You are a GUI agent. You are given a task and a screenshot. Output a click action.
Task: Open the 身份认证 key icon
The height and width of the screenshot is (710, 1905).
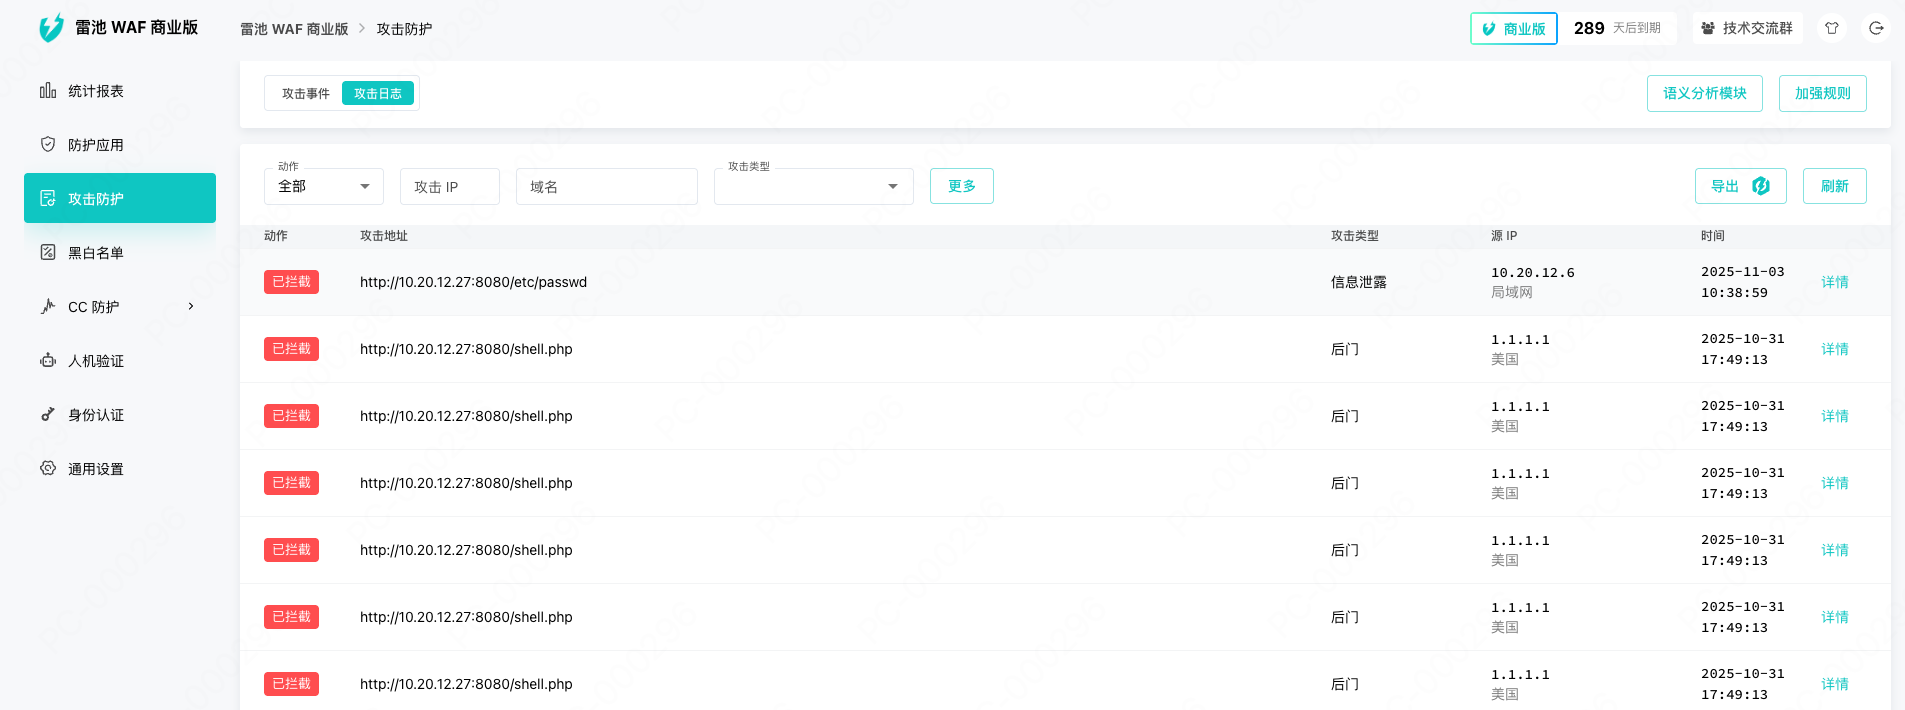coord(48,414)
